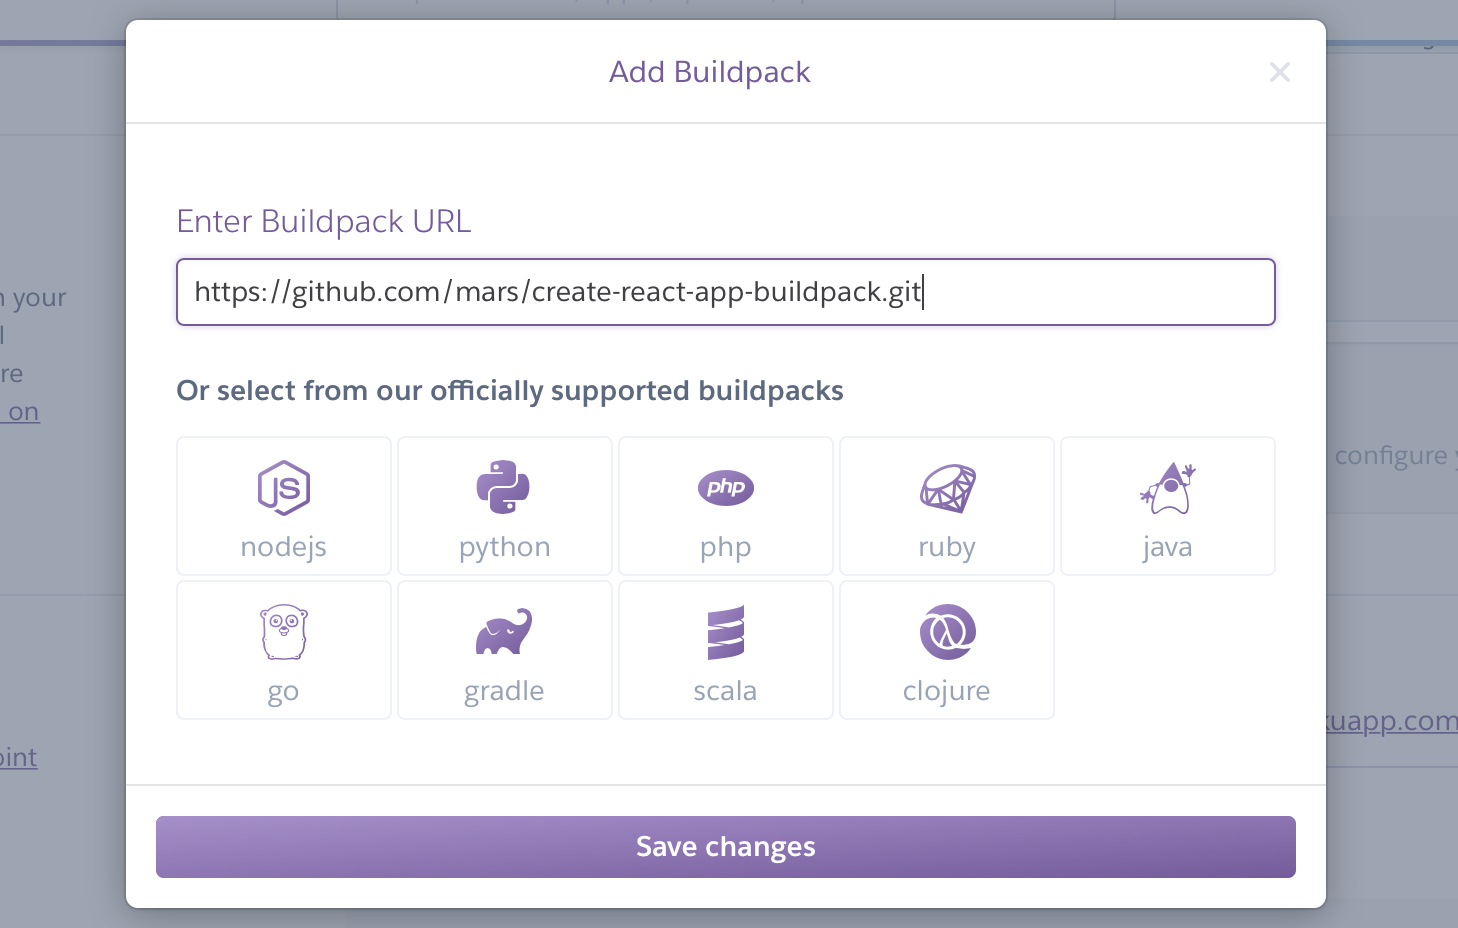Open the 'uapp.com' link on the right

(1391, 721)
